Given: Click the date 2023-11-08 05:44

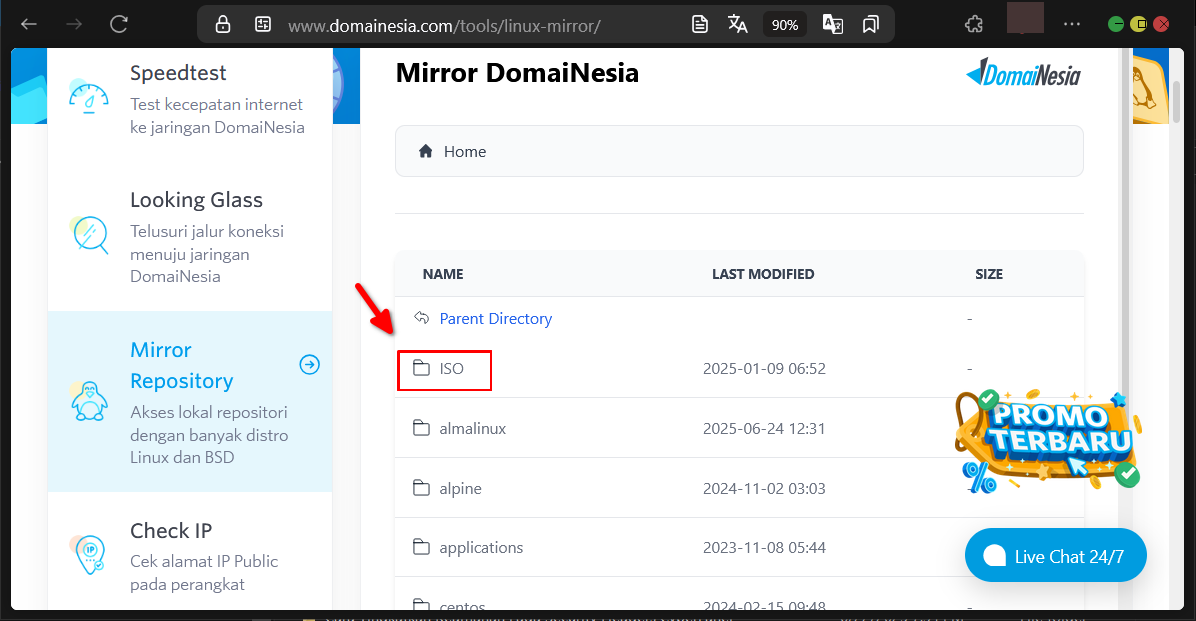Looking at the screenshot, I should click(764, 548).
